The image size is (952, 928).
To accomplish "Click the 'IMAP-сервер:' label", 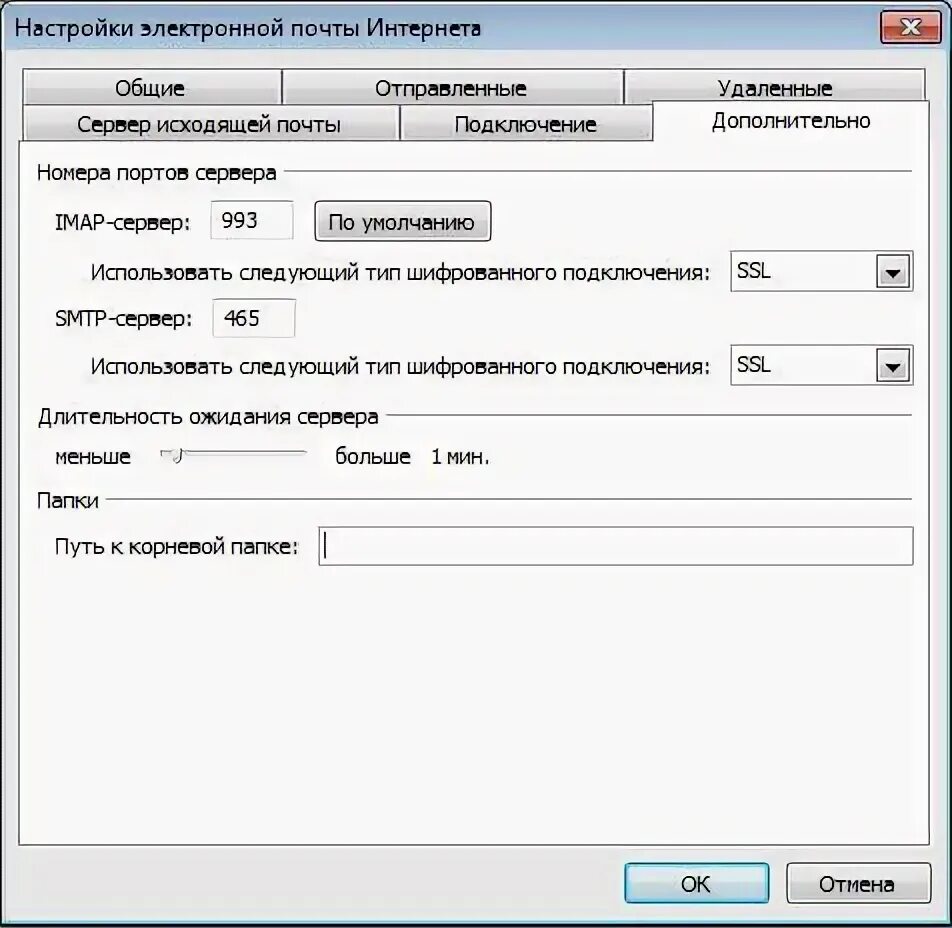I will pyautogui.click(x=123, y=222).
